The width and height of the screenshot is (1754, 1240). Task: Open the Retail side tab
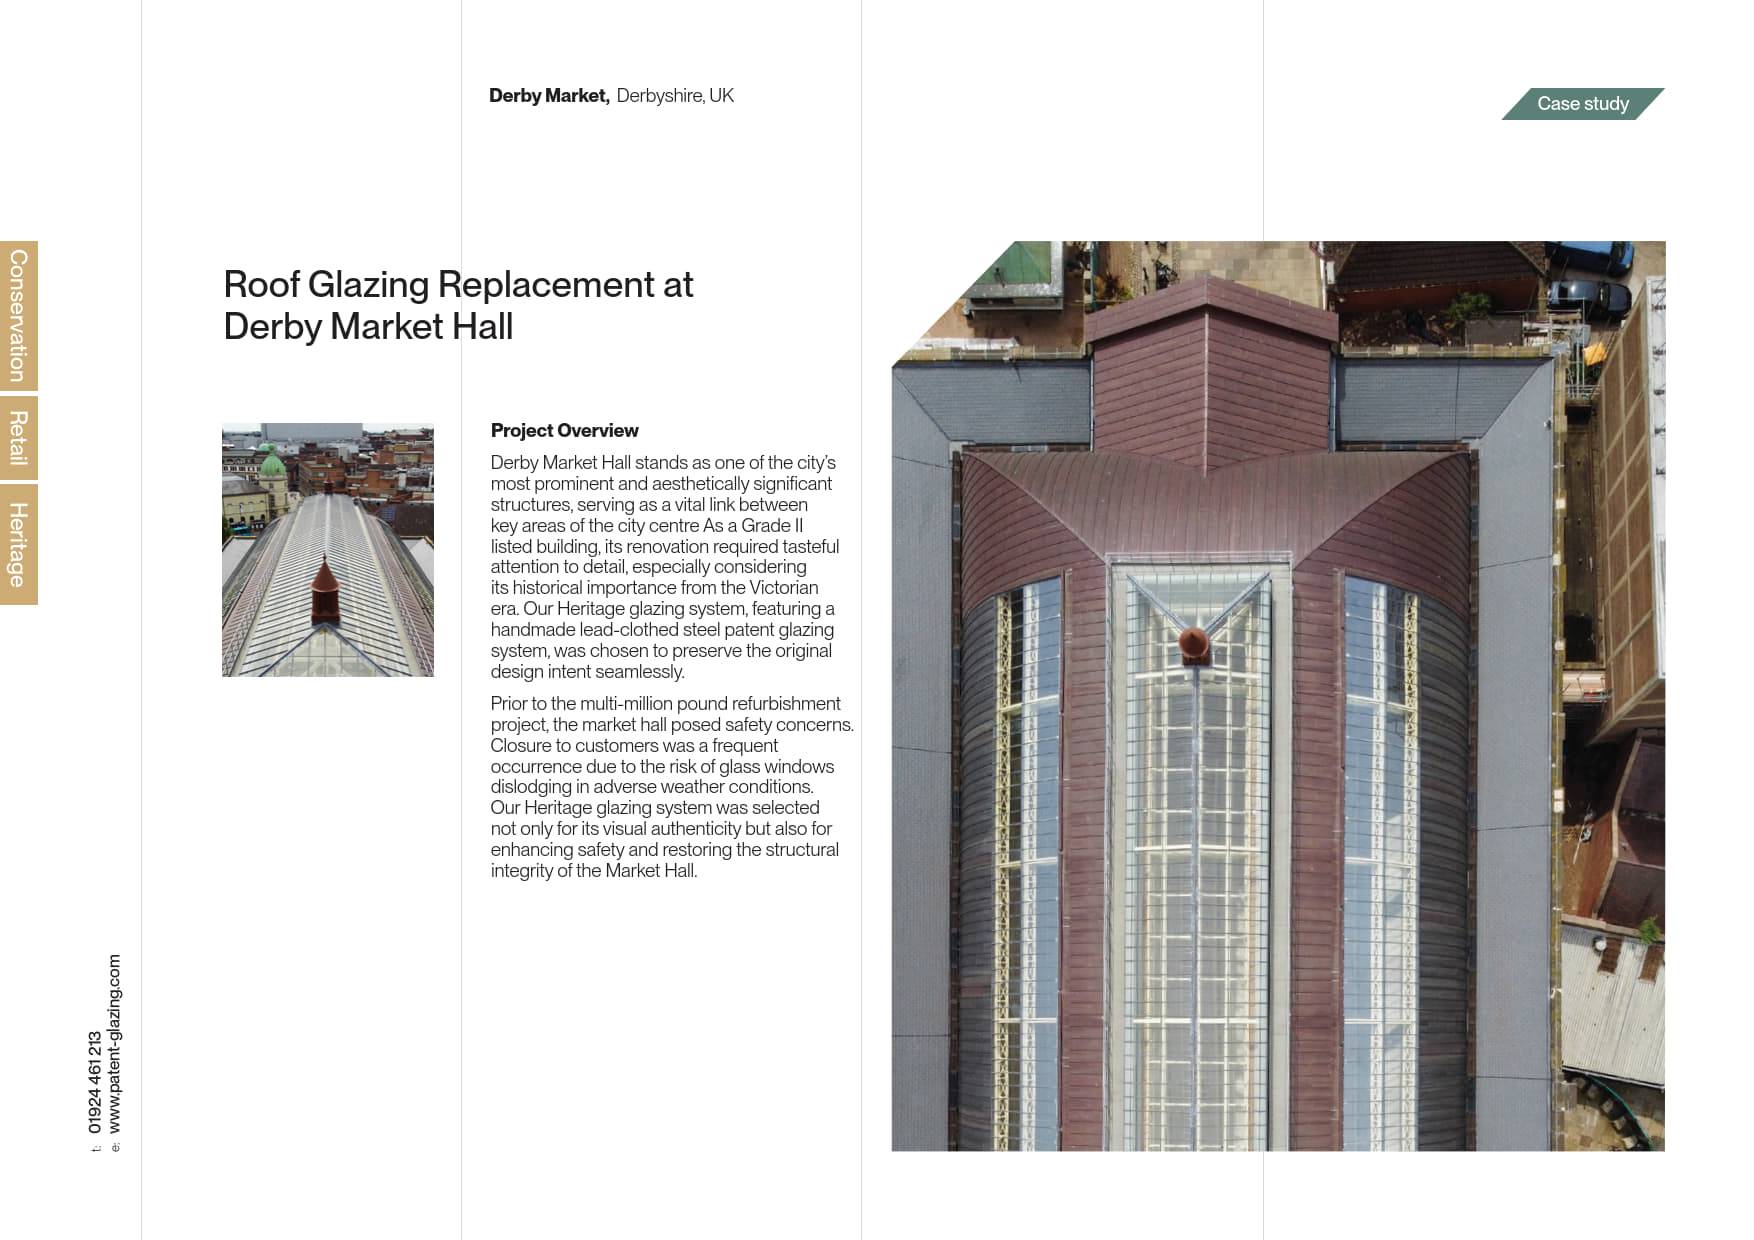click(x=18, y=438)
